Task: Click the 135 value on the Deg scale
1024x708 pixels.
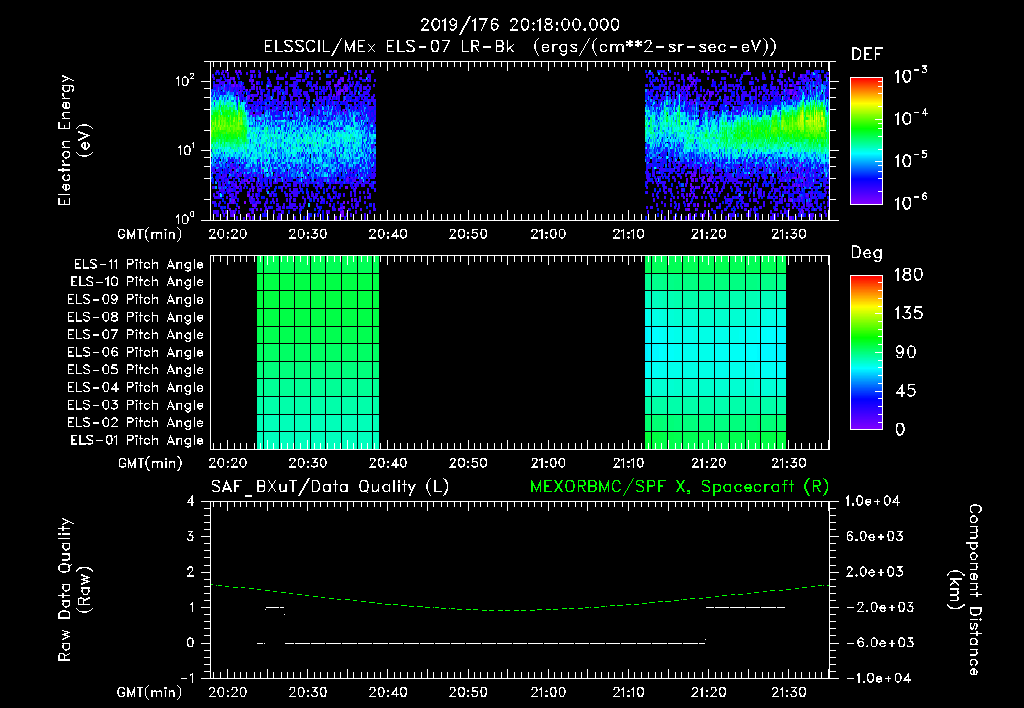Action: pos(908,314)
